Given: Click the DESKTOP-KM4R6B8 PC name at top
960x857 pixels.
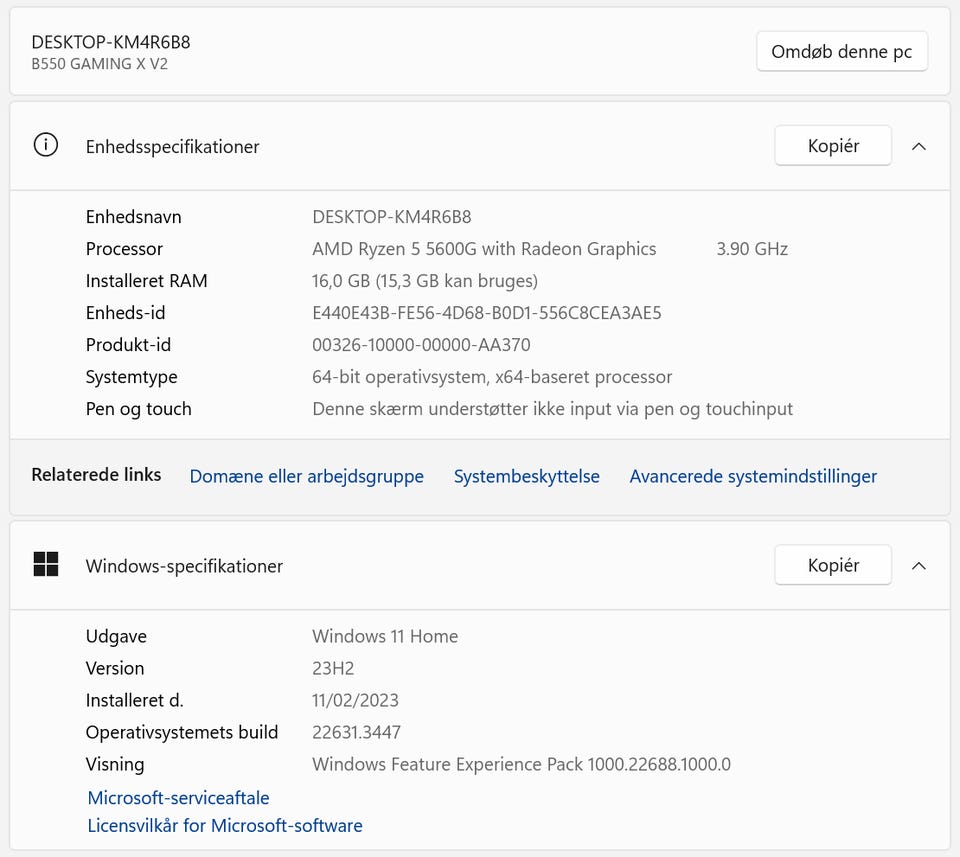Looking at the screenshot, I should pos(111,42).
